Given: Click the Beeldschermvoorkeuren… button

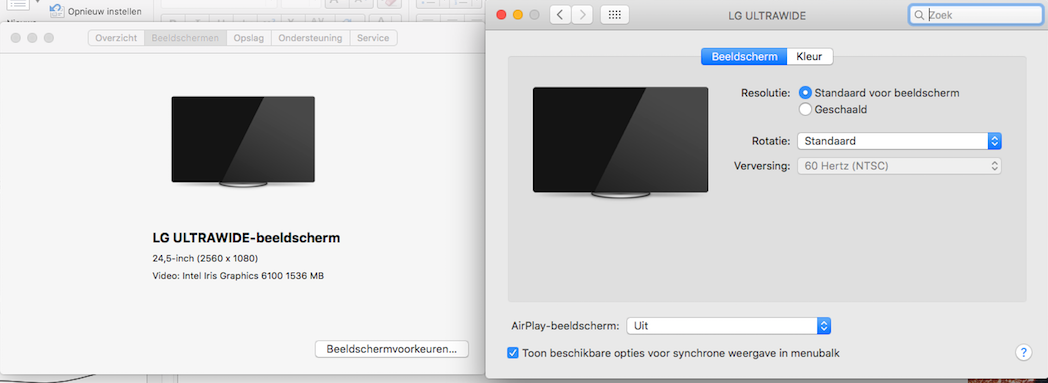Looking at the screenshot, I should click(392, 349).
